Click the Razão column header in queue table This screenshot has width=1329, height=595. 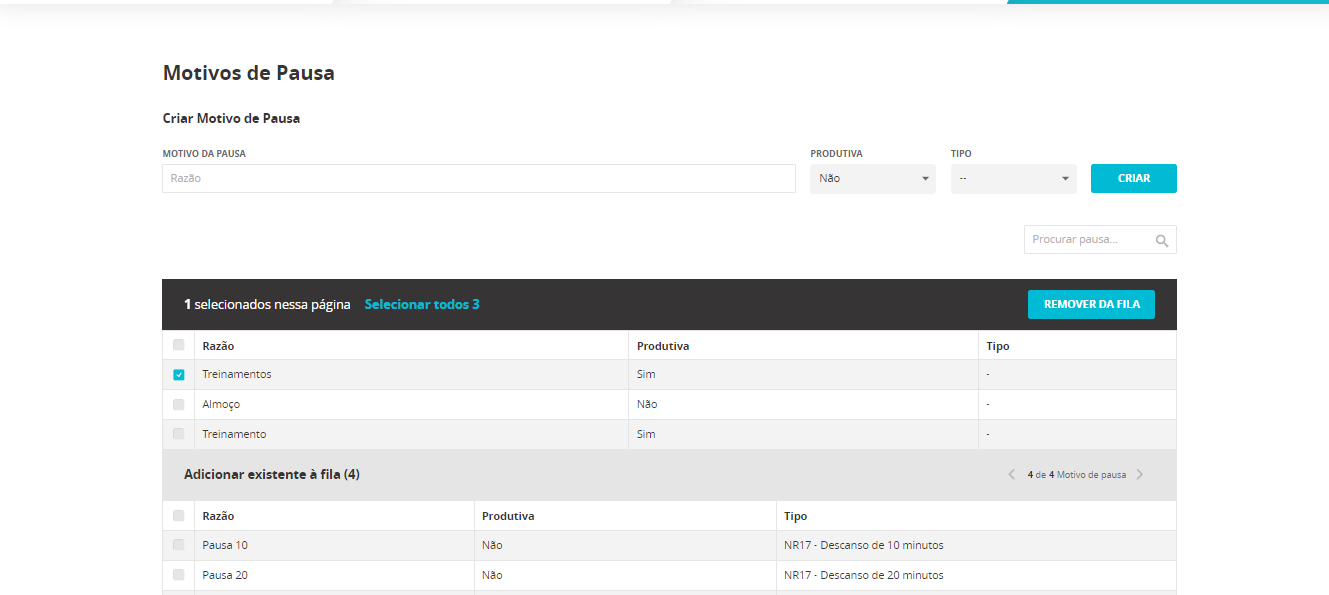point(218,346)
